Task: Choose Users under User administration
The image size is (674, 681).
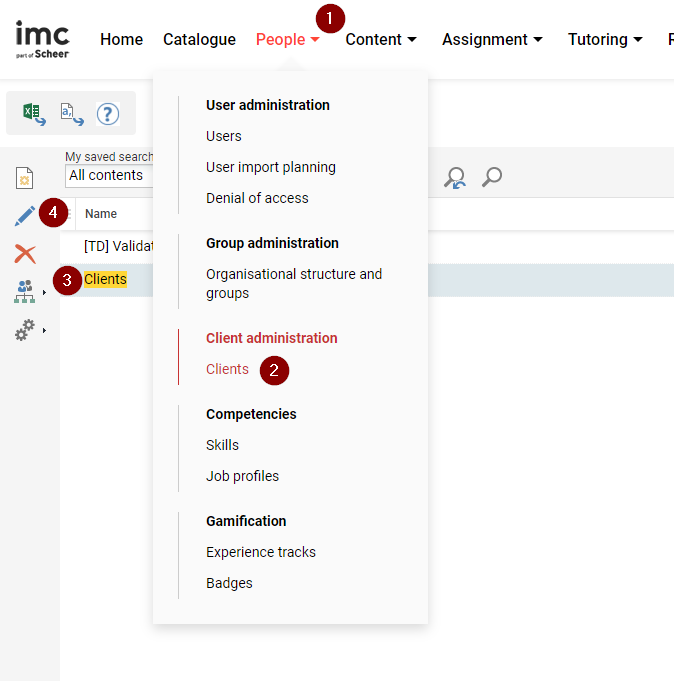Action: coord(224,136)
